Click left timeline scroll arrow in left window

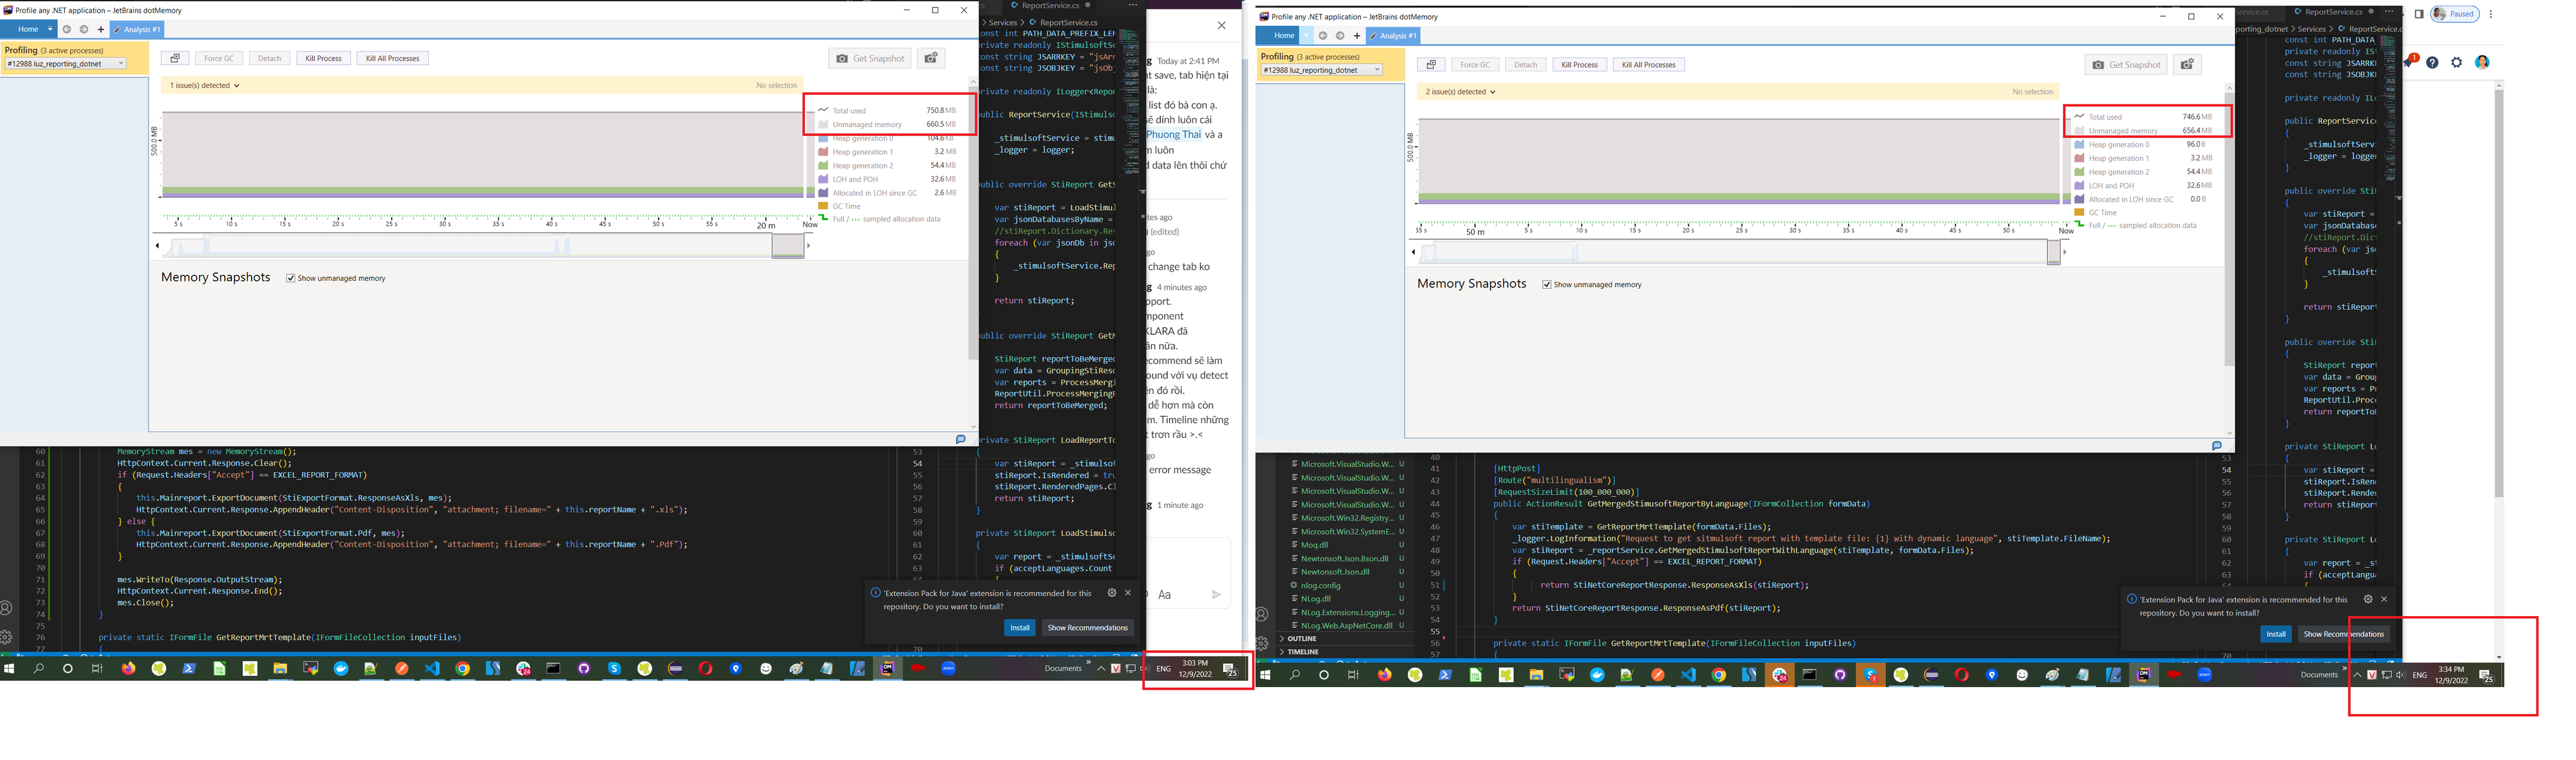[157, 245]
